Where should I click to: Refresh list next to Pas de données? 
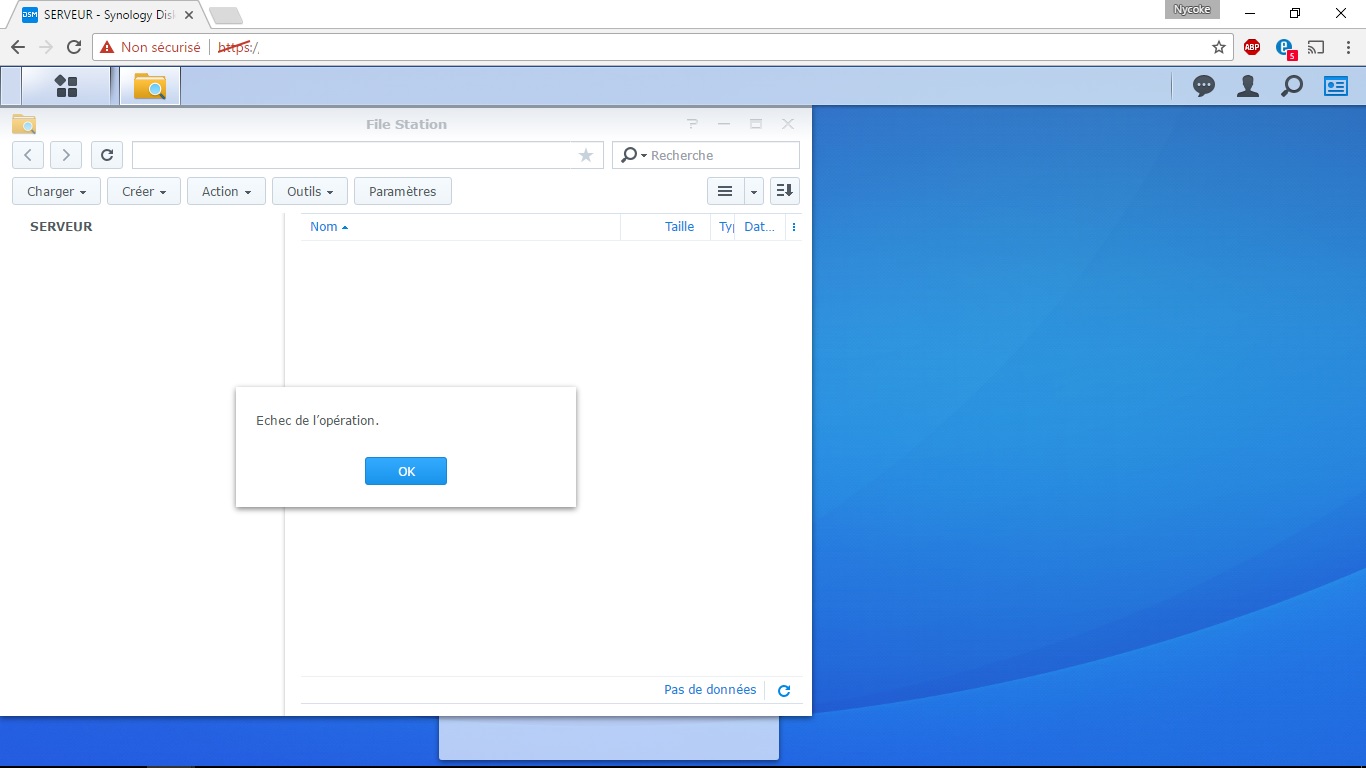click(784, 691)
